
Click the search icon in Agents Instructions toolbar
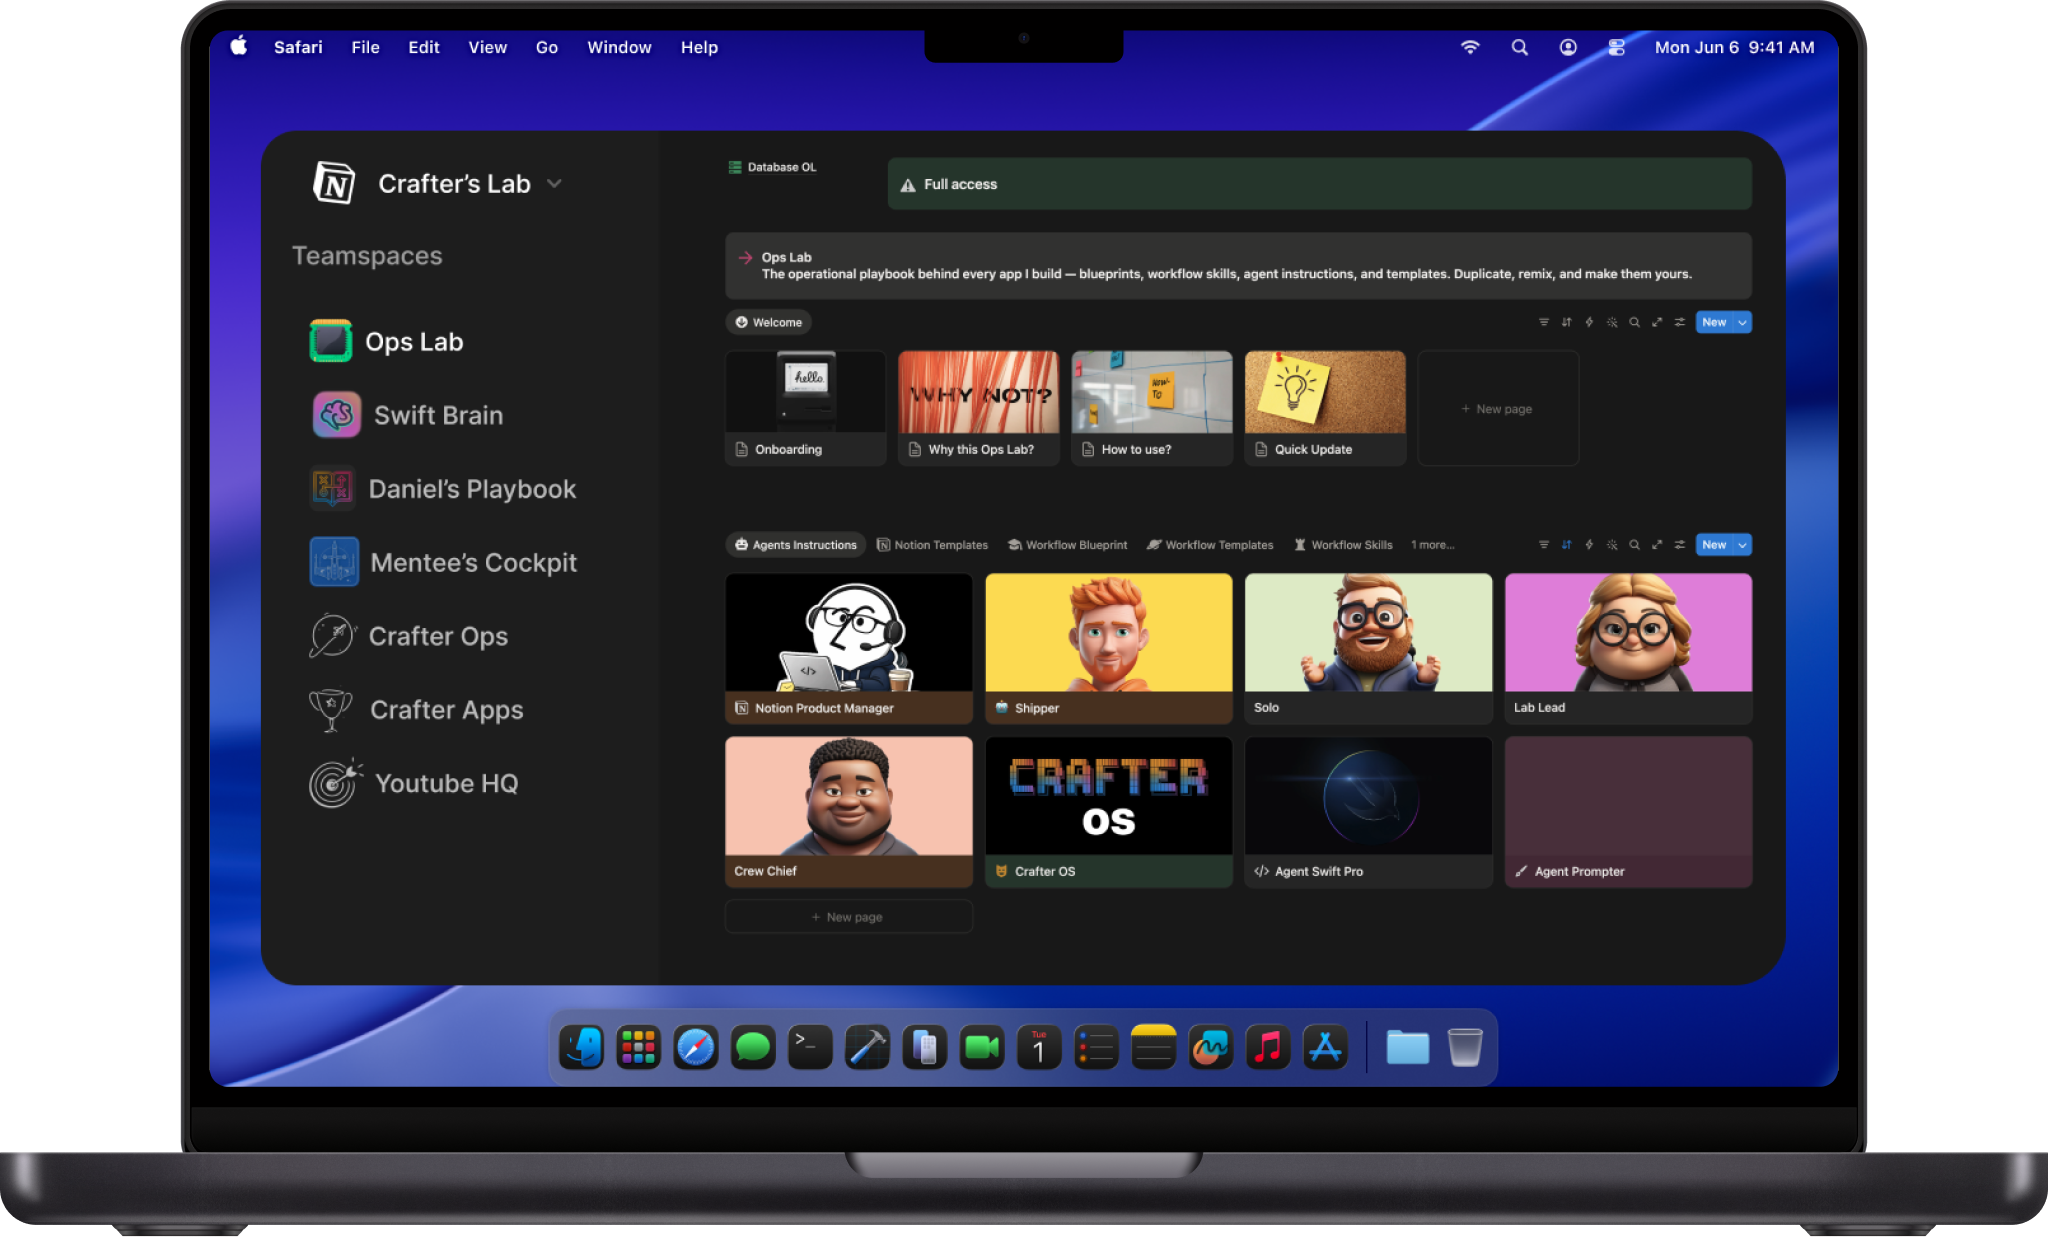[x=1634, y=545]
